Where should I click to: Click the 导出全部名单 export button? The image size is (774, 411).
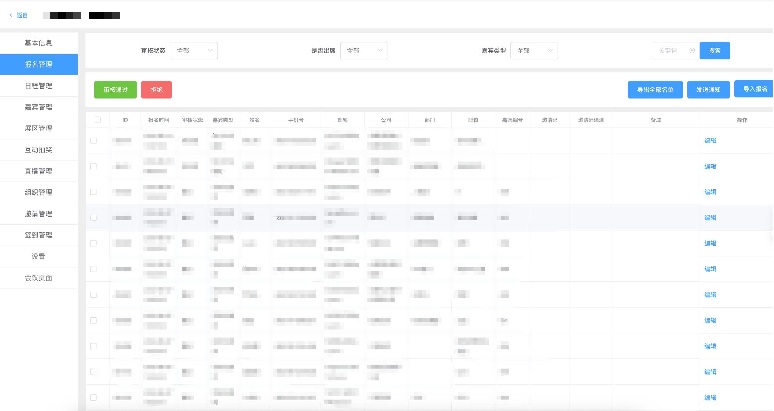click(x=656, y=90)
